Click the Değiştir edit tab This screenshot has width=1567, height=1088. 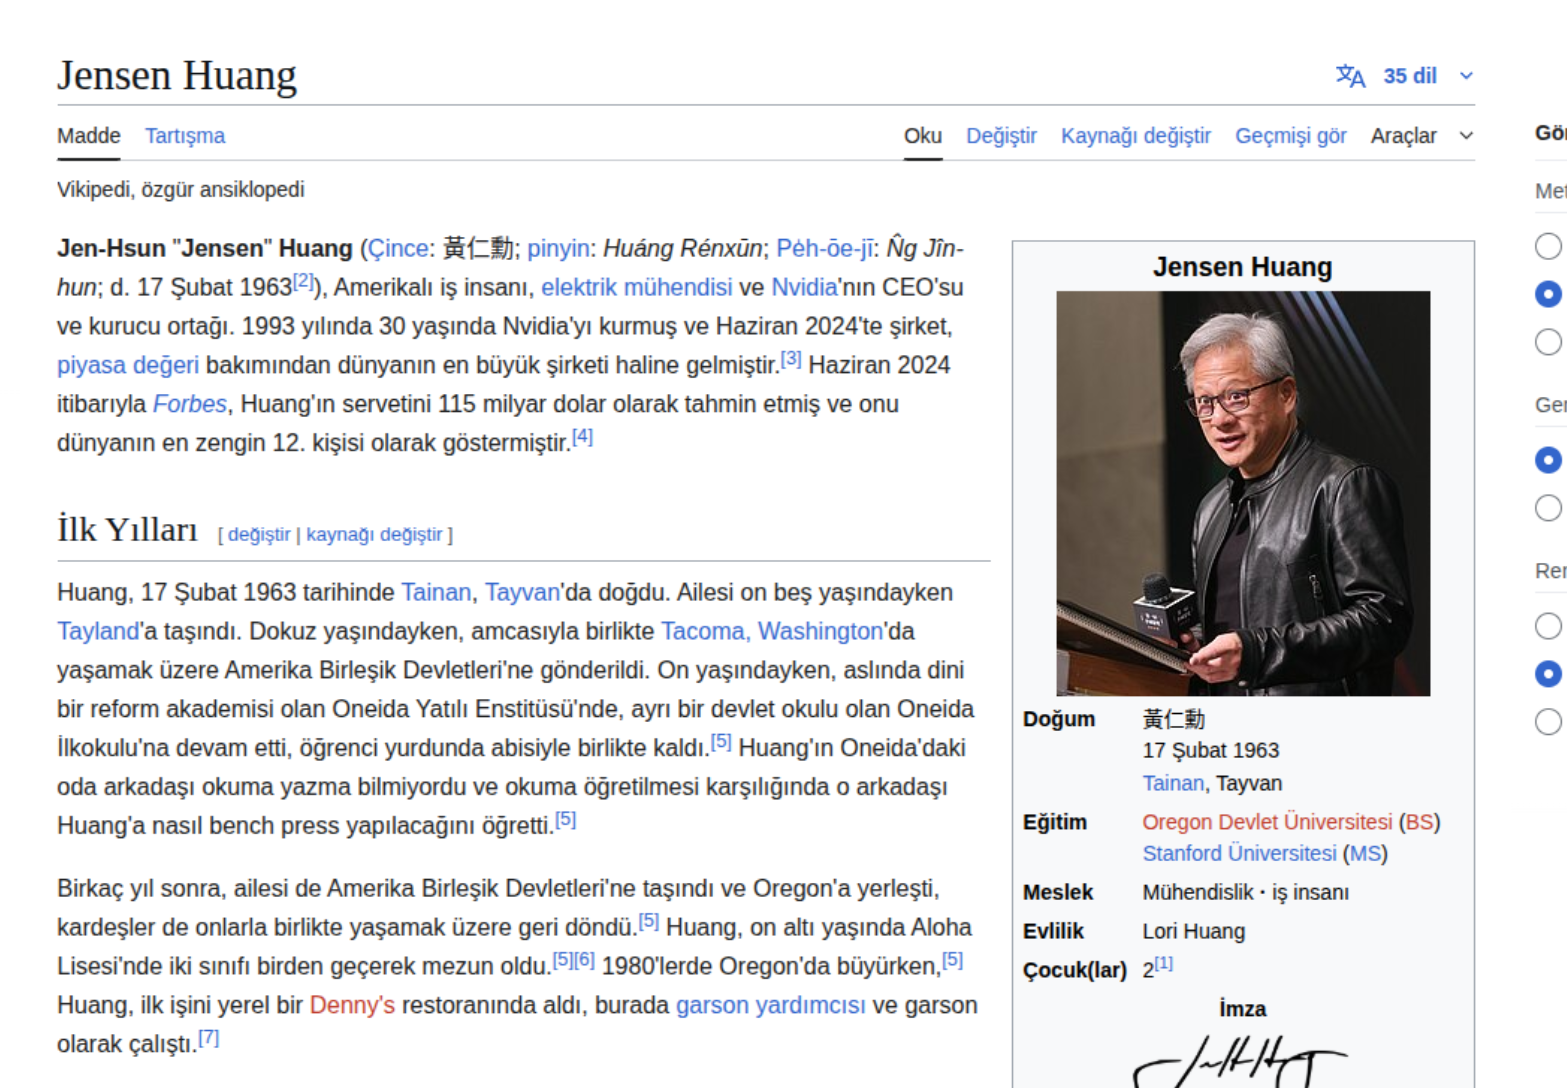[x=1001, y=136]
